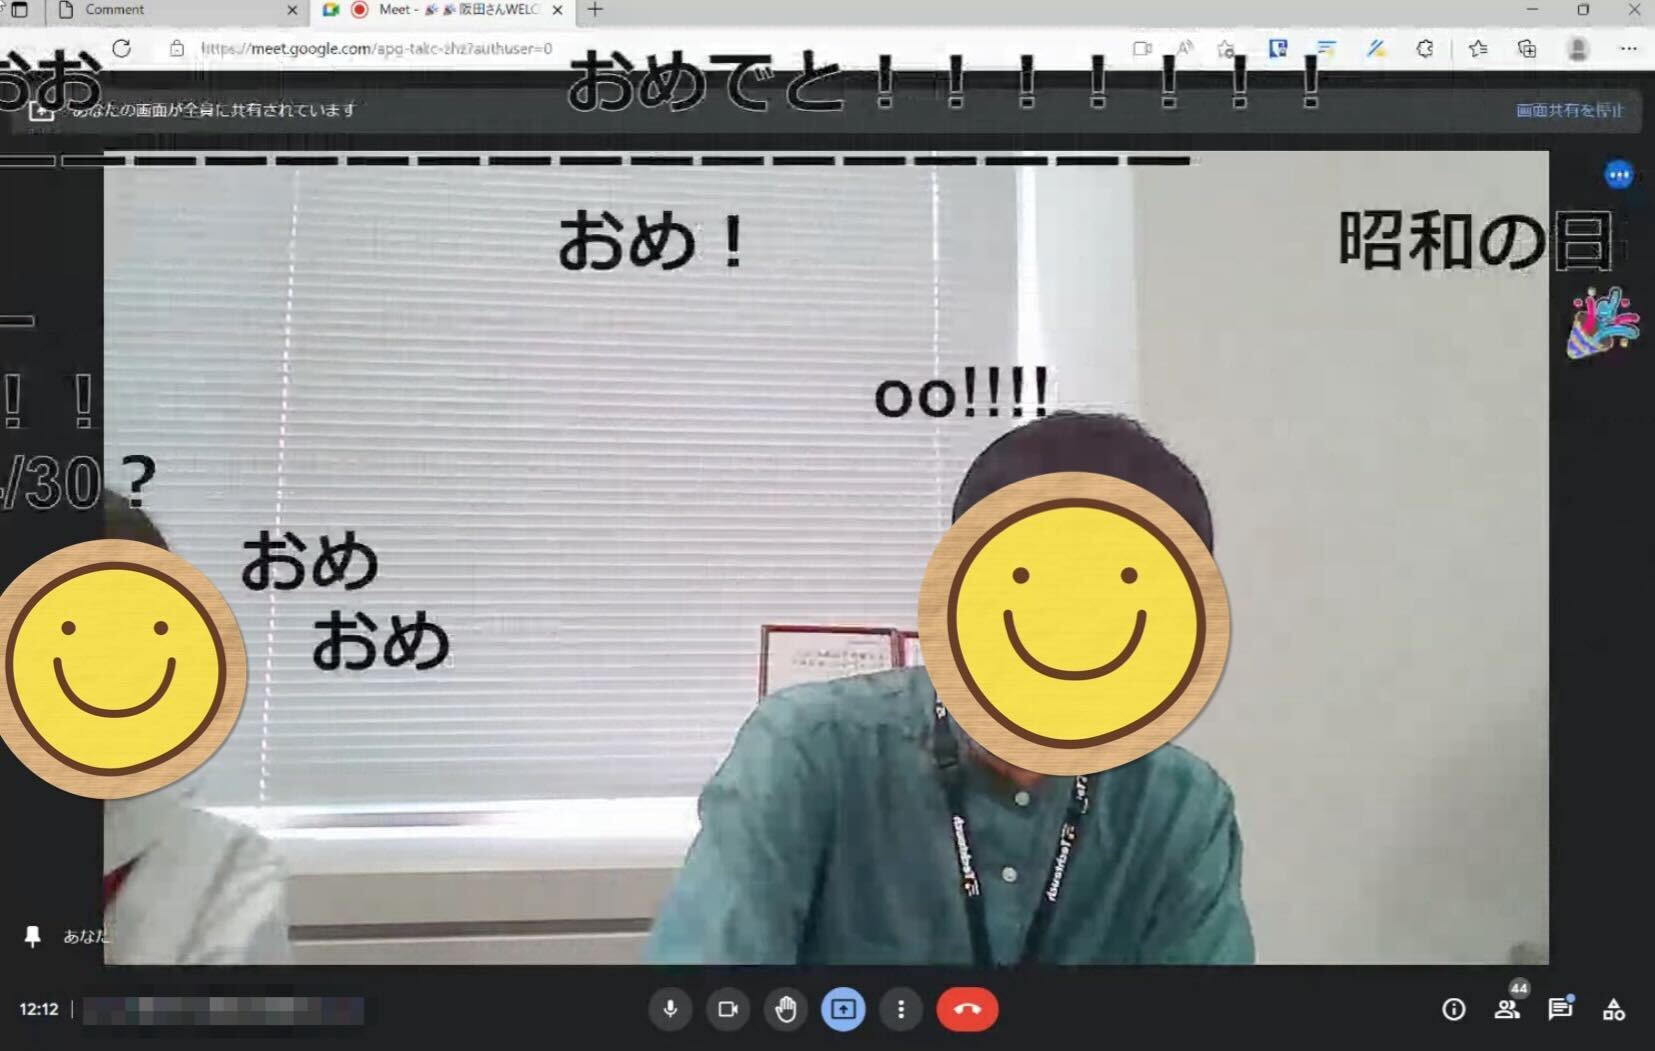This screenshot has width=1655, height=1051.
Task: Turn off the camera in Meet
Action: [728, 1009]
